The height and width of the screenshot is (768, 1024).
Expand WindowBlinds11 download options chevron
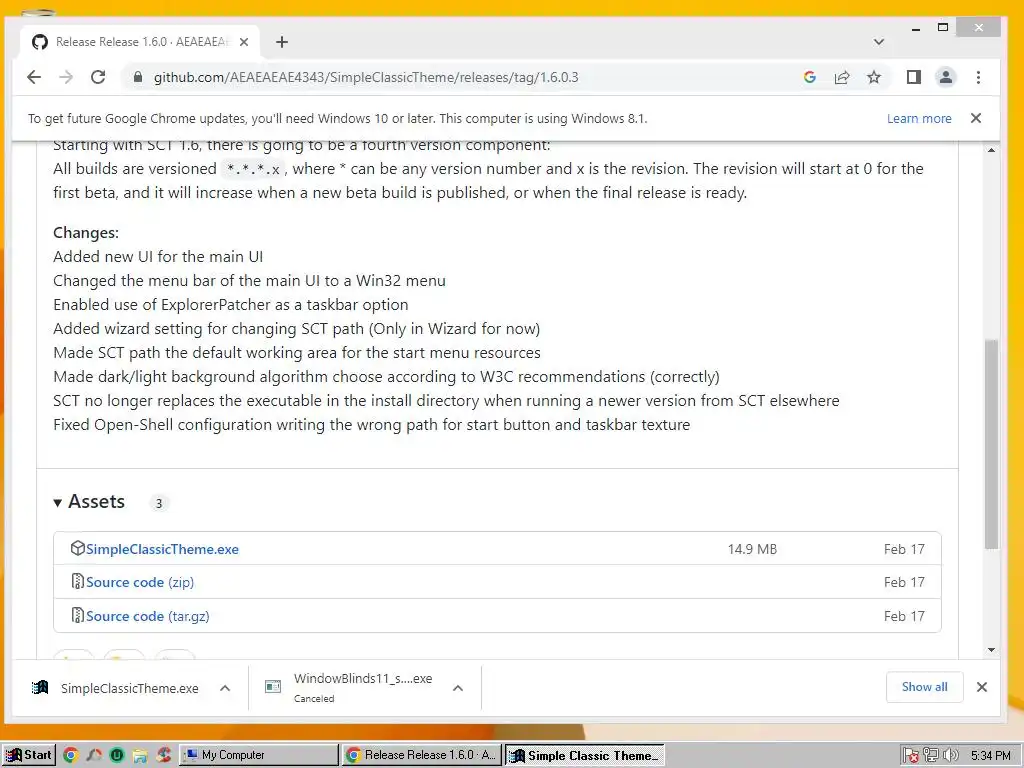click(x=458, y=688)
